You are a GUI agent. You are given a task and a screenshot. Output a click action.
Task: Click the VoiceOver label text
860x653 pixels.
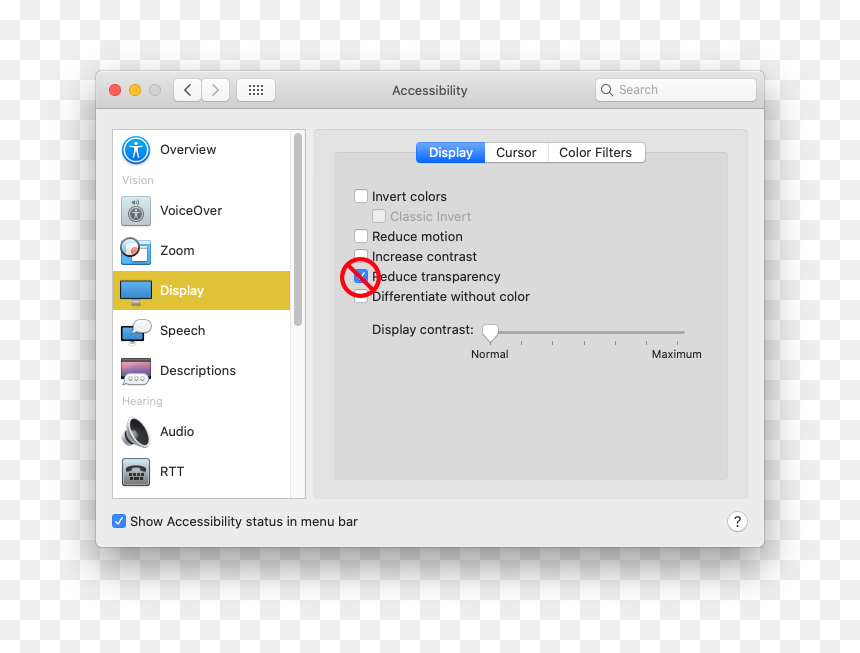click(x=191, y=211)
